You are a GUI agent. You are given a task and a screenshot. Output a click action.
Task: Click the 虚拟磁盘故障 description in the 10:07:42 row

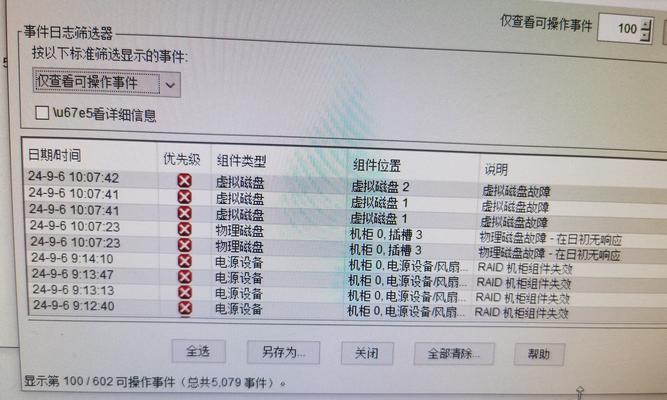(516, 191)
